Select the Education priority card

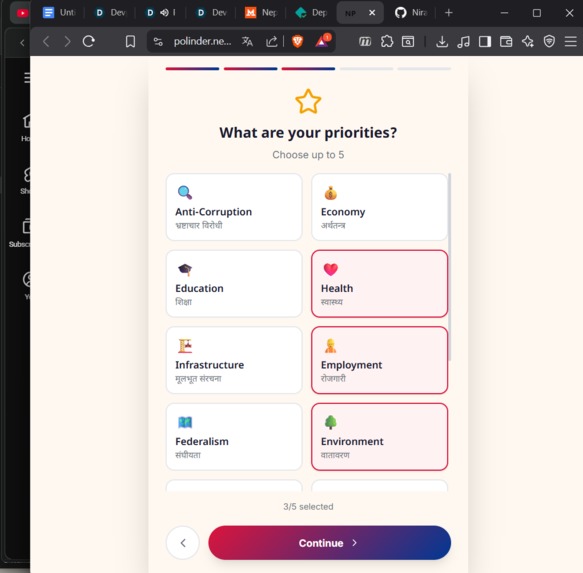point(234,283)
